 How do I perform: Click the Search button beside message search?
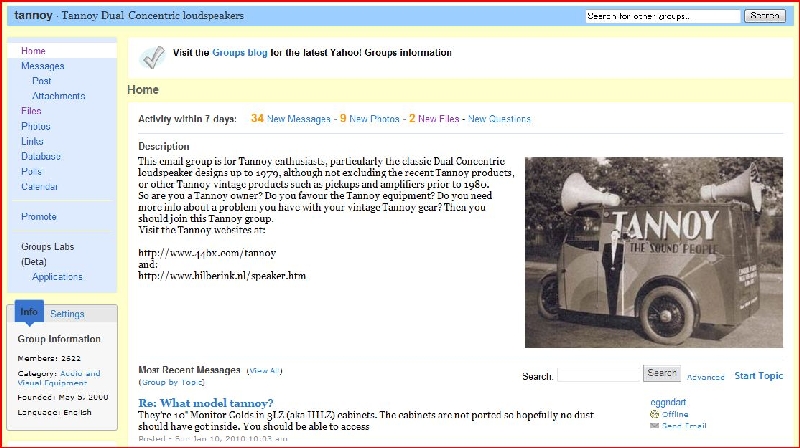point(662,374)
